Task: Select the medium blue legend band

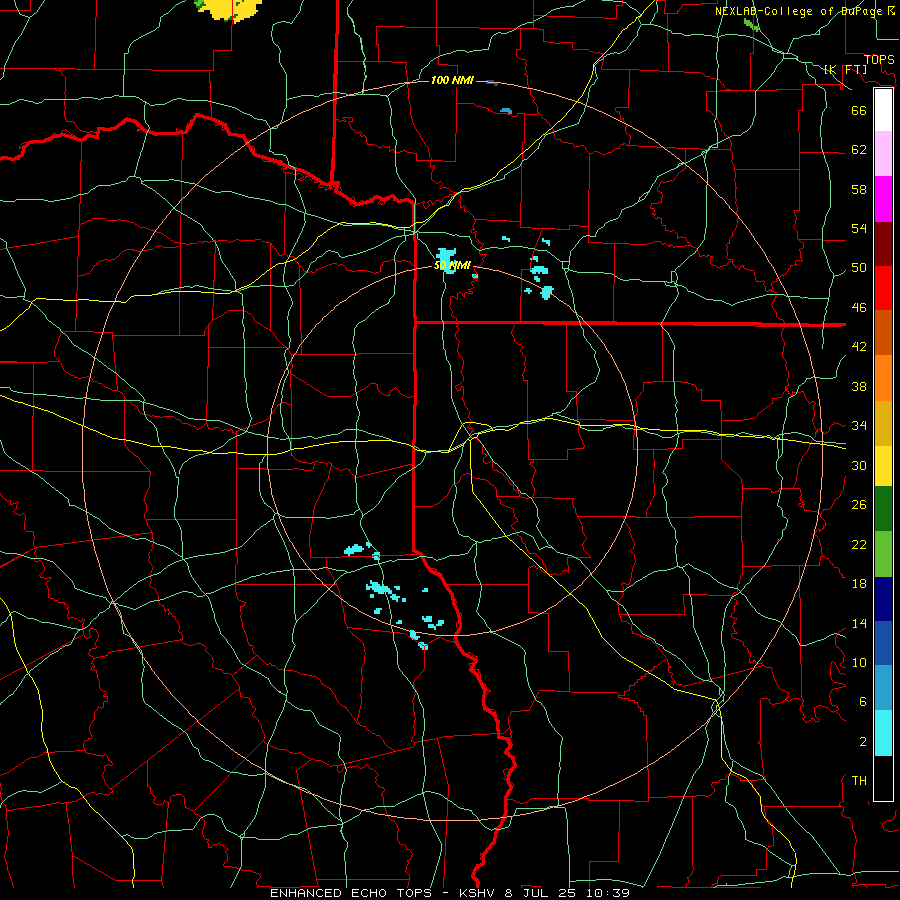Action: pos(883,643)
